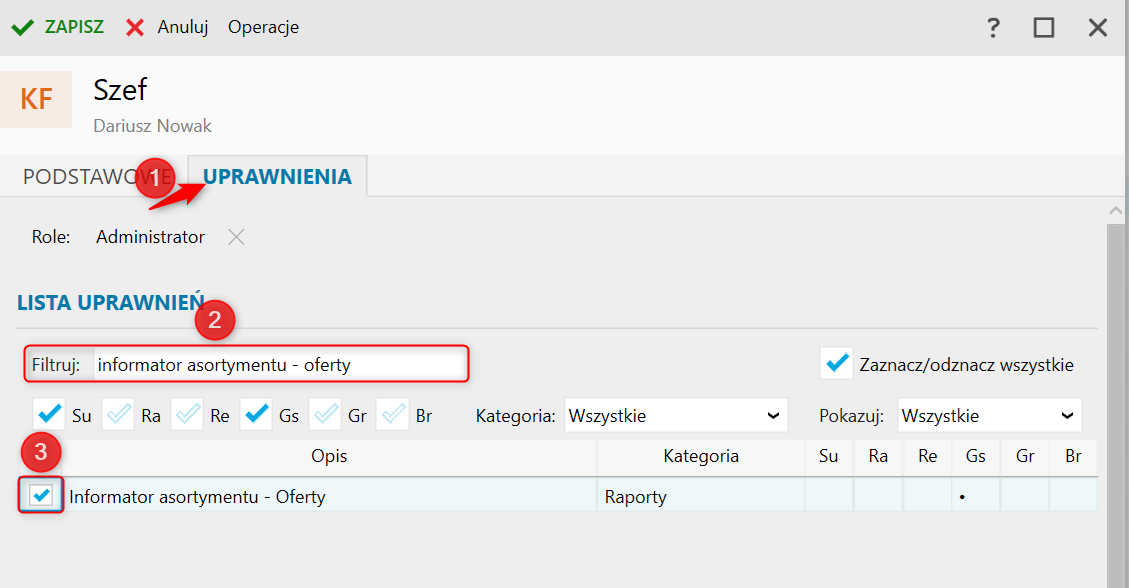The height and width of the screenshot is (588, 1129).
Task: Click the Anuluj cancel button label
Action: tap(182, 27)
